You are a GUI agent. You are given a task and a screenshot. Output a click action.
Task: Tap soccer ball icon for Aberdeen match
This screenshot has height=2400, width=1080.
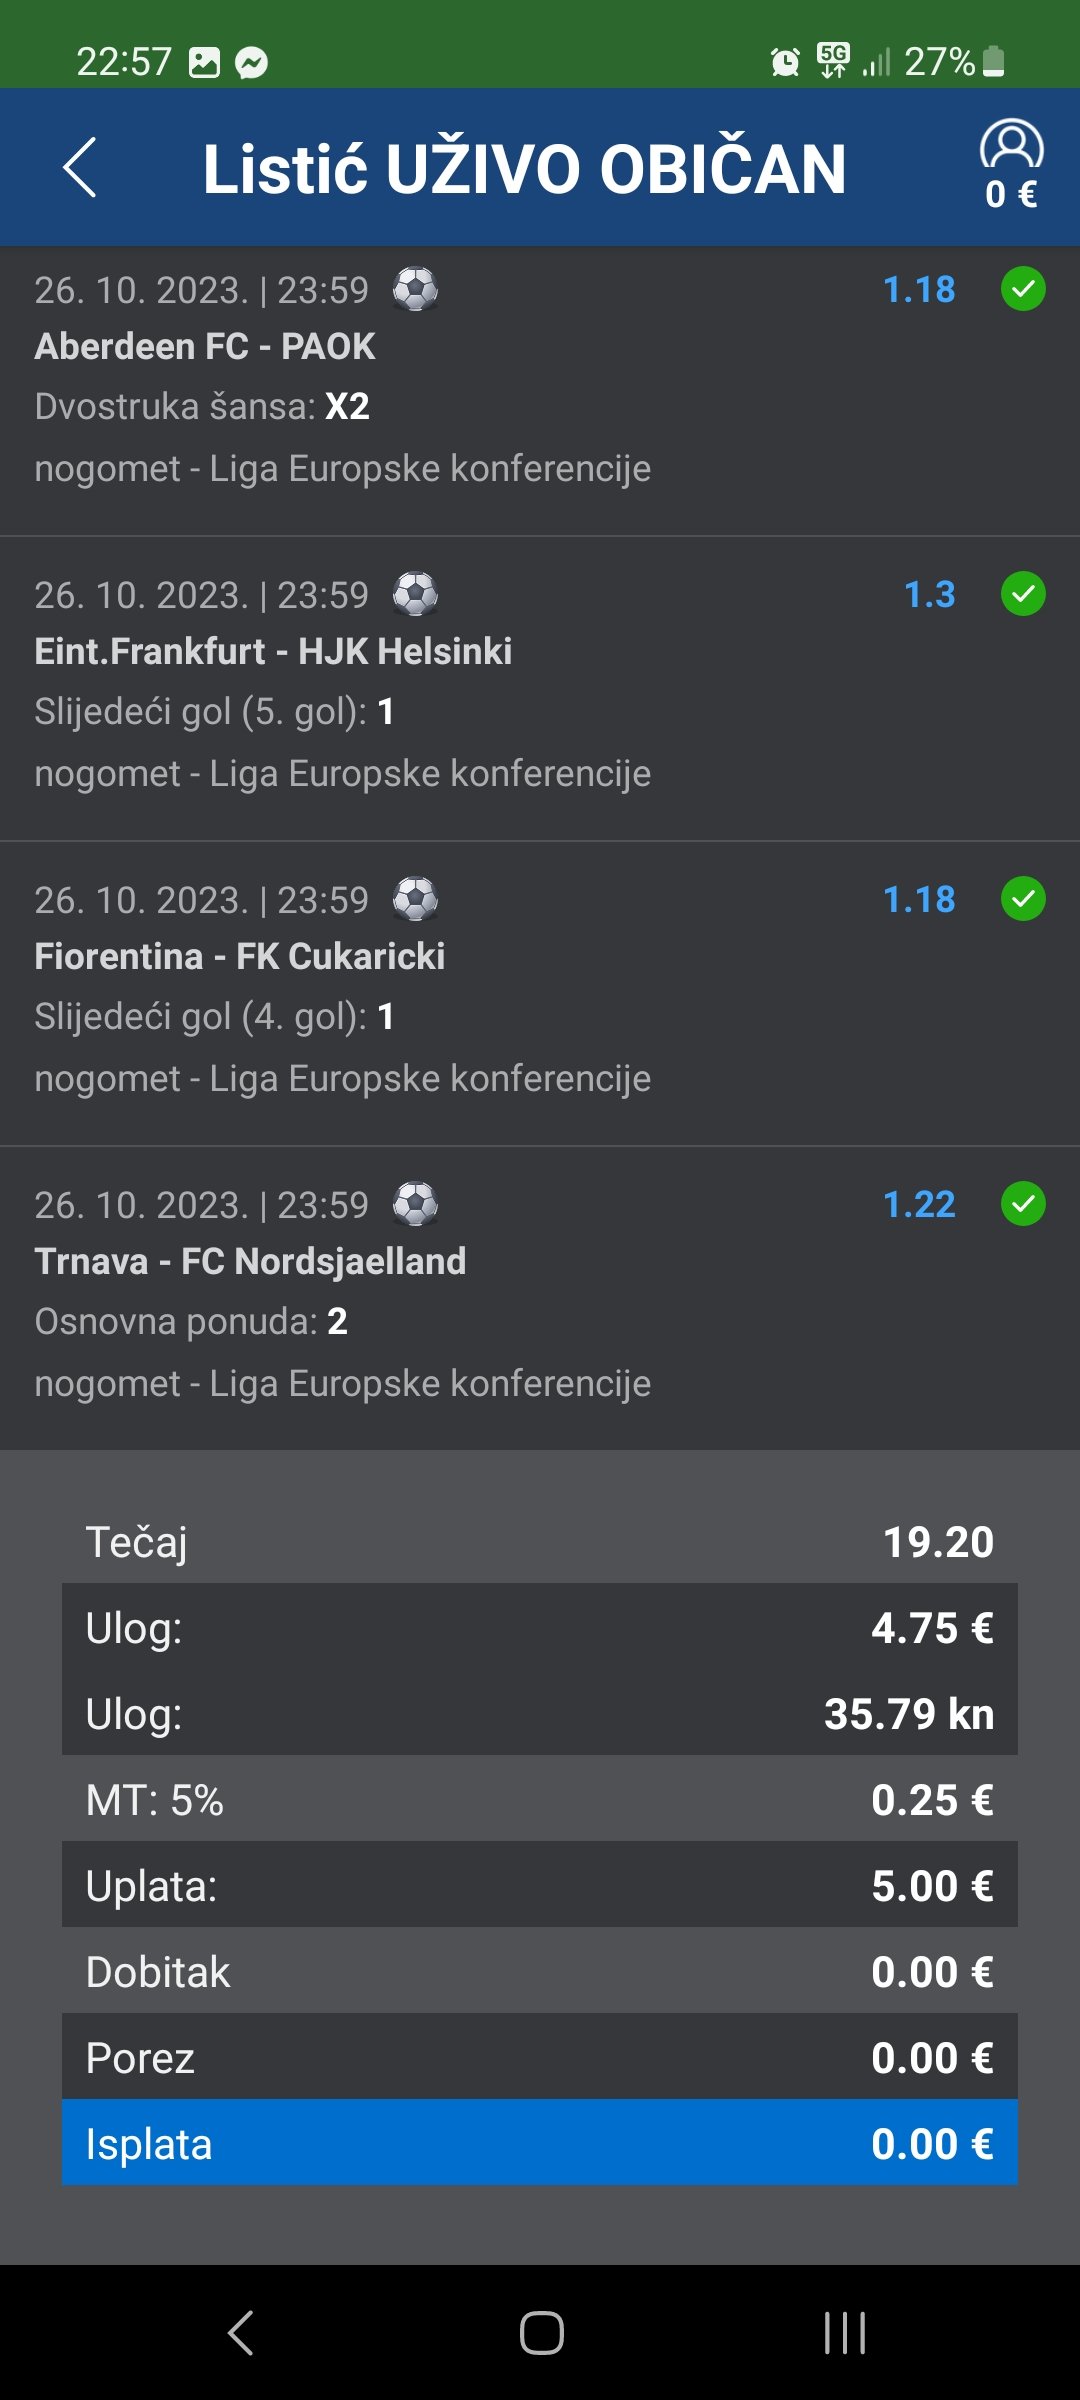point(415,289)
